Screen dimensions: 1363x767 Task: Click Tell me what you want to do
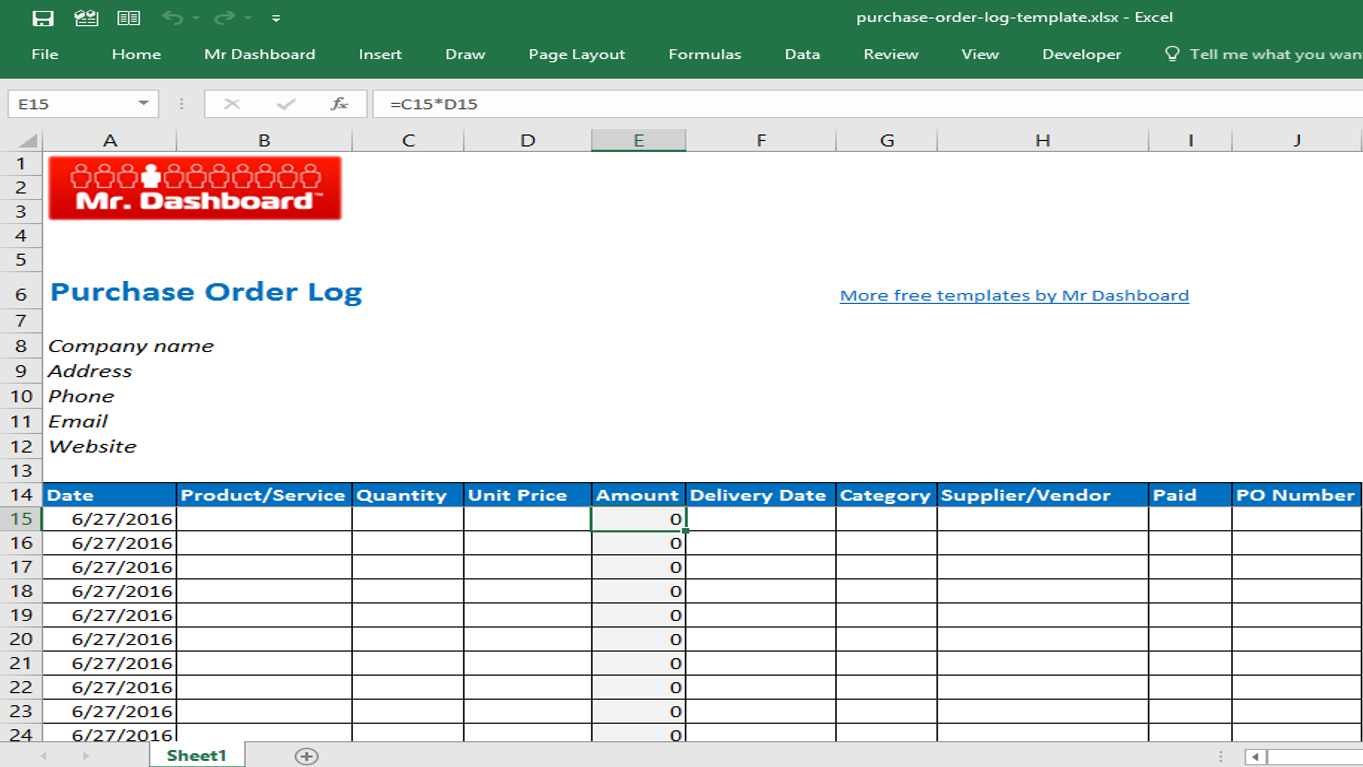coord(1258,54)
